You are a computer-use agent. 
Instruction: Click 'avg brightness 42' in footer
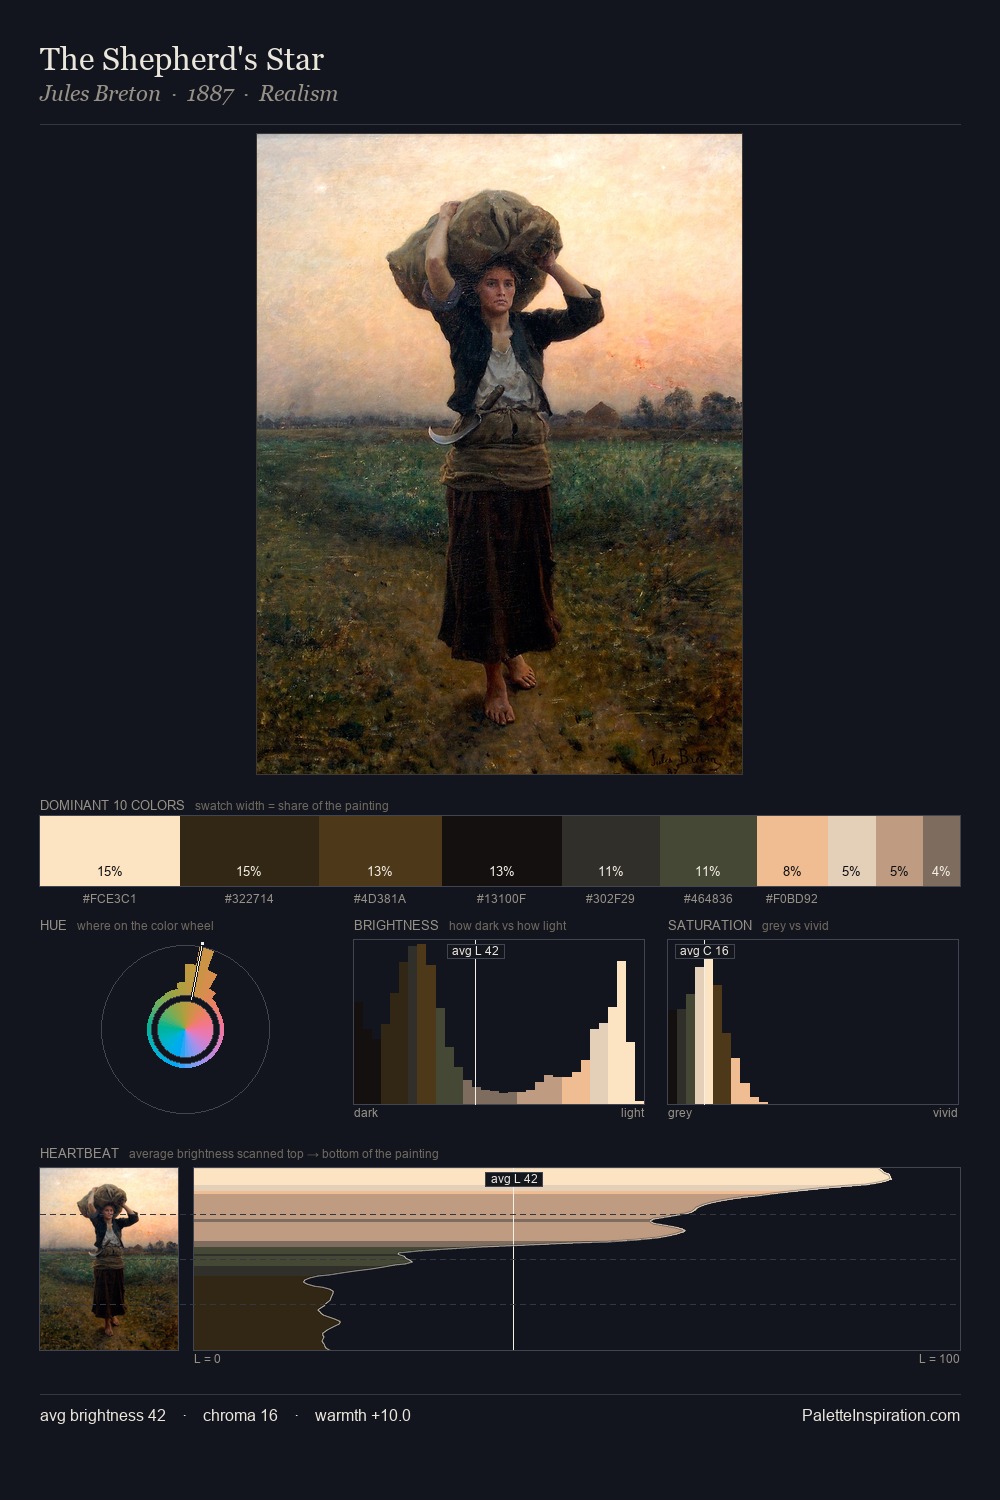pos(103,1416)
